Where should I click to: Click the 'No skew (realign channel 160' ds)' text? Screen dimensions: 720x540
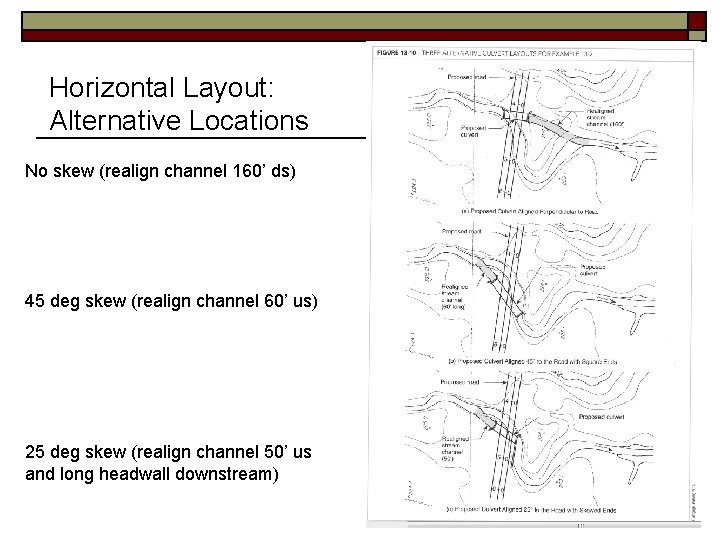[160, 171]
